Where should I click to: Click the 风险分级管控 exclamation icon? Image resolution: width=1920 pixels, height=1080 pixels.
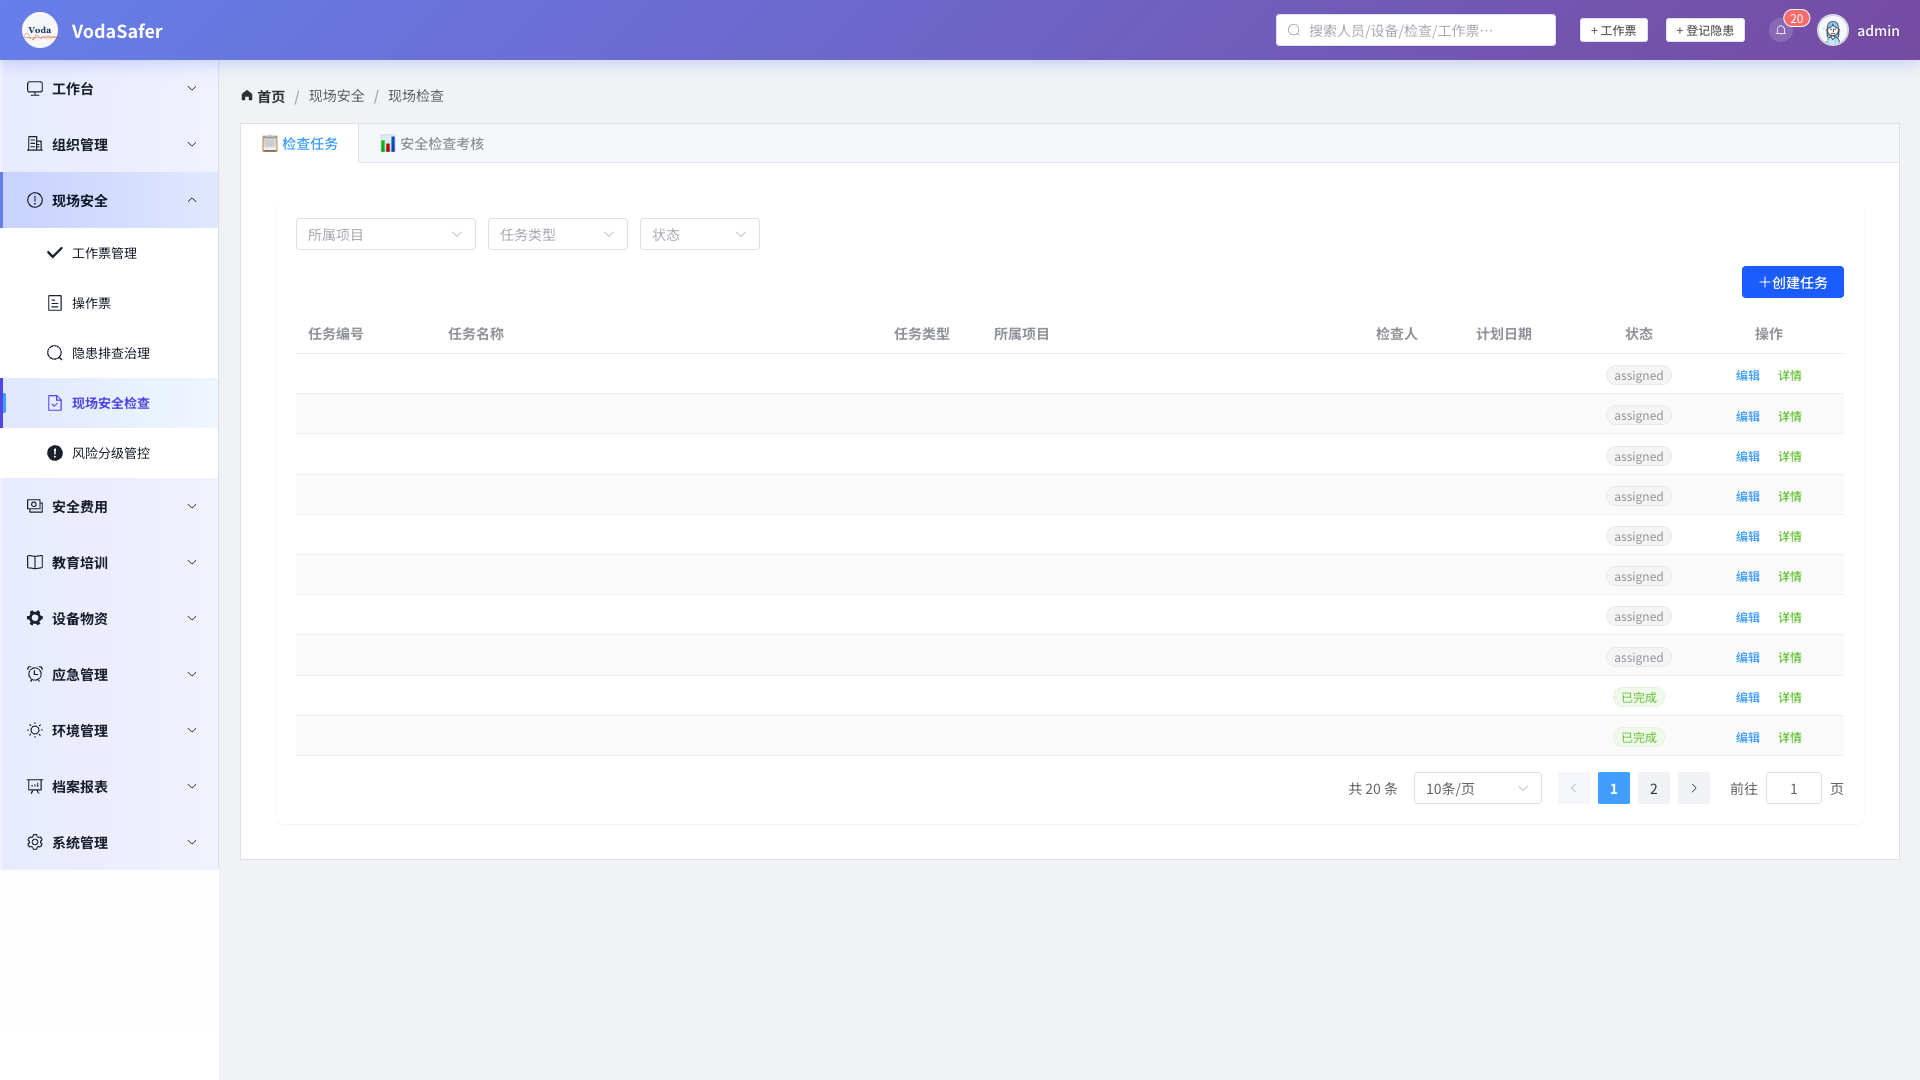(55, 453)
